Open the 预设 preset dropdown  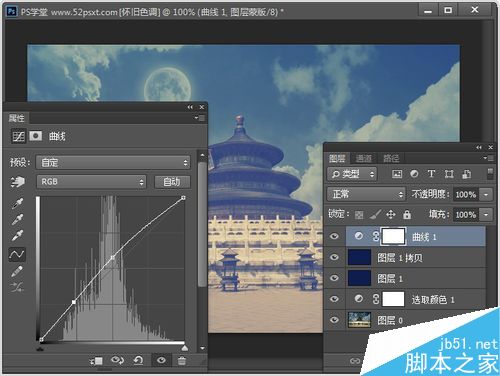click(x=113, y=163)
